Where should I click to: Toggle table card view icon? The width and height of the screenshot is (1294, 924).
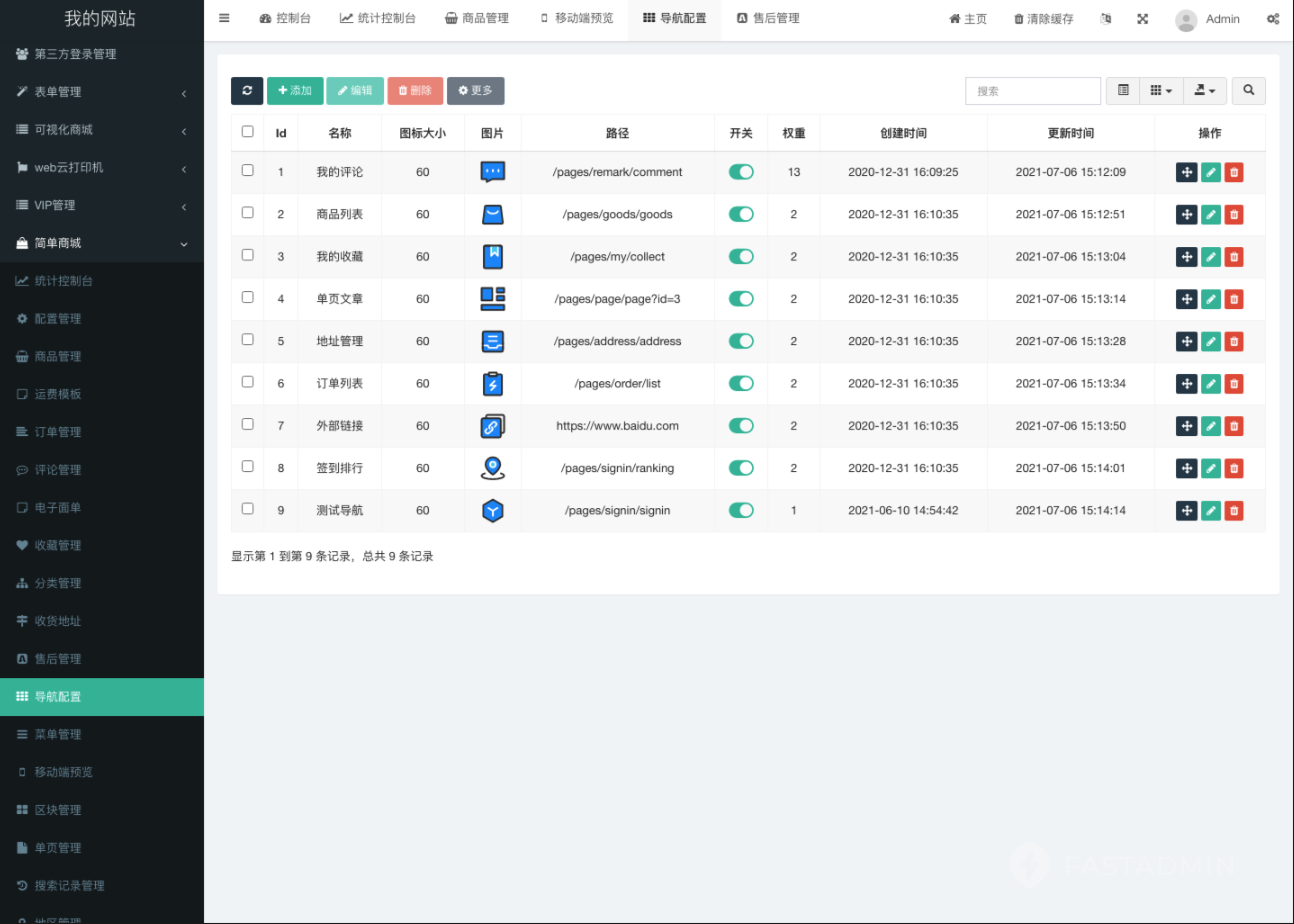point(1123,91)
